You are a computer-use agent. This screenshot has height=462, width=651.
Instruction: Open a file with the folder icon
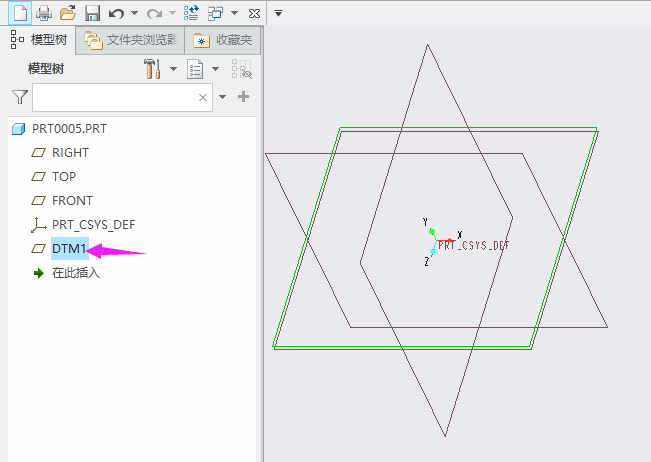click(x=68, y=13)
